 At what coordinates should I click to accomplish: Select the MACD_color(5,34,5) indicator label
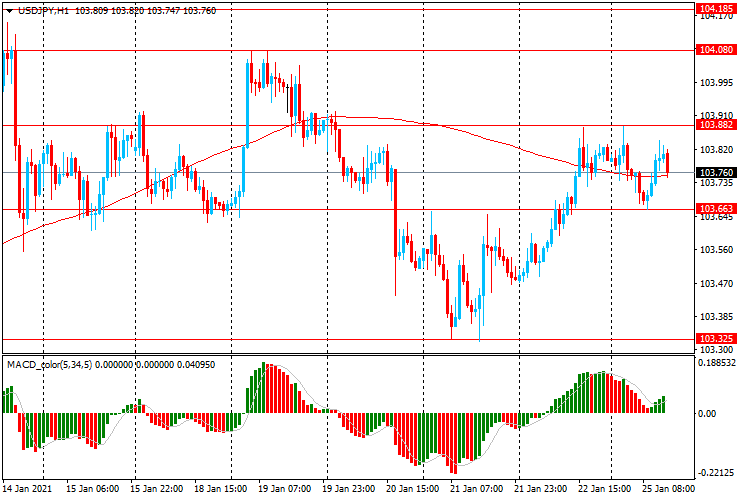click(50, 365)
